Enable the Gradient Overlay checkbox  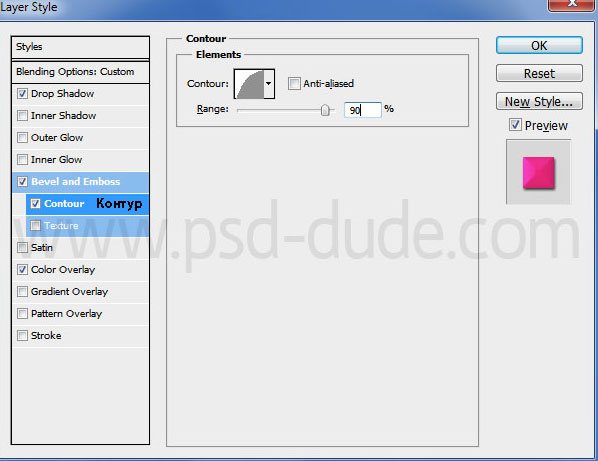tap(23, 292)
